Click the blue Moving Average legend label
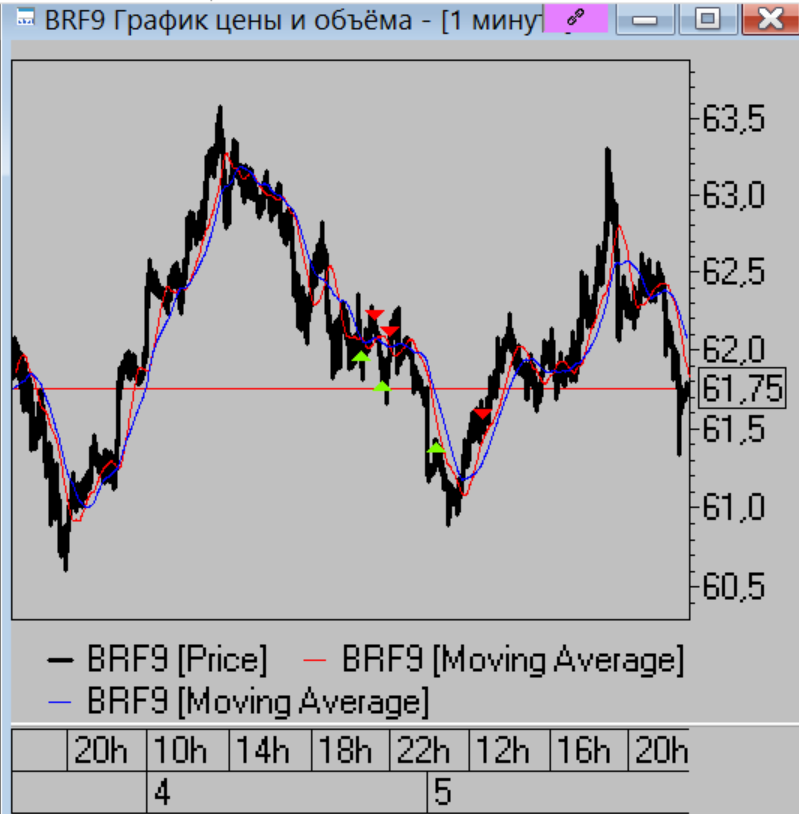Viewport: 799px width, 814px height. tap(258, 702)
